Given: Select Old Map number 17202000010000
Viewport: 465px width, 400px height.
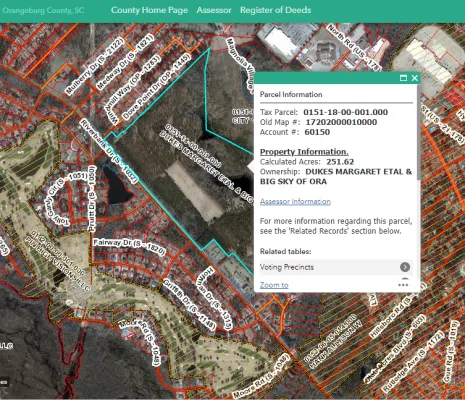Looking at the screenshot, I should pos(341,122).
